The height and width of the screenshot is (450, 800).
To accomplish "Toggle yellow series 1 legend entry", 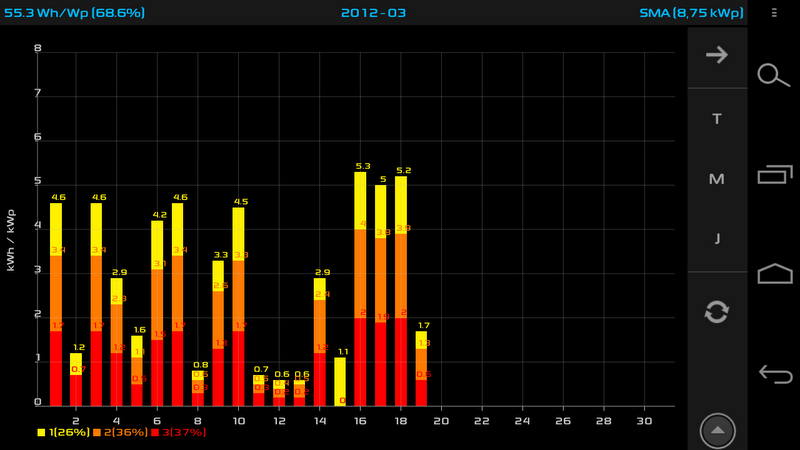I will tap(63, 432).
